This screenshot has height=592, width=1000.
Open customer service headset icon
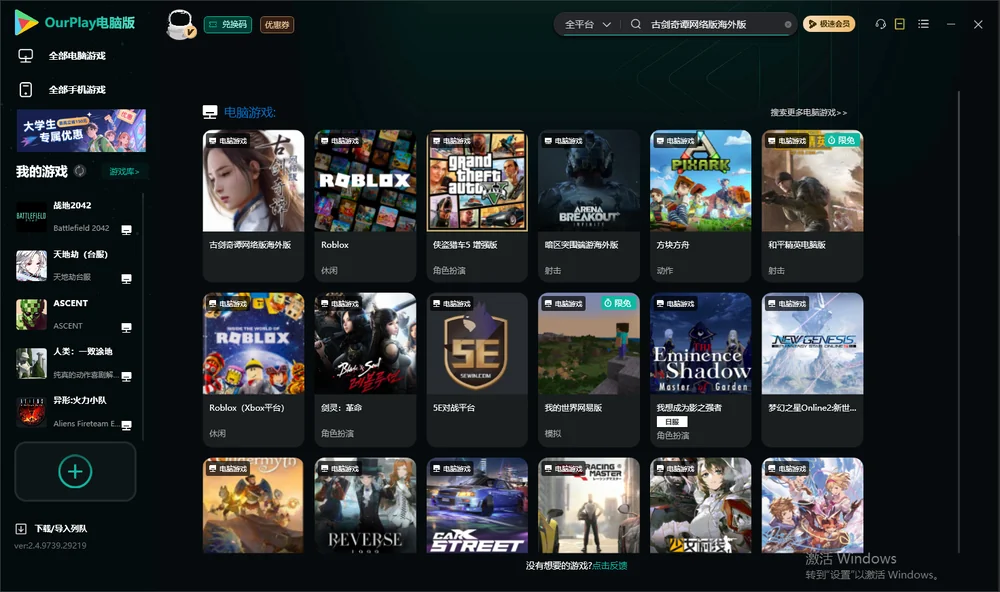click(x=881, y=24)
